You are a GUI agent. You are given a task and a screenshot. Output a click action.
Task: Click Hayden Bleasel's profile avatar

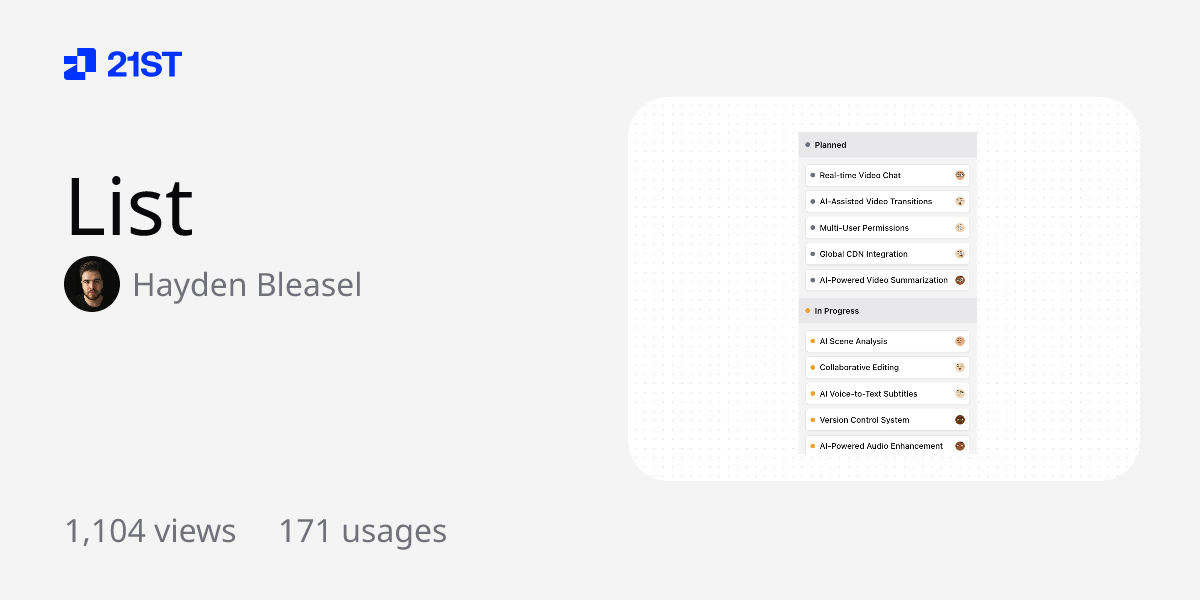tap(92, 284)
